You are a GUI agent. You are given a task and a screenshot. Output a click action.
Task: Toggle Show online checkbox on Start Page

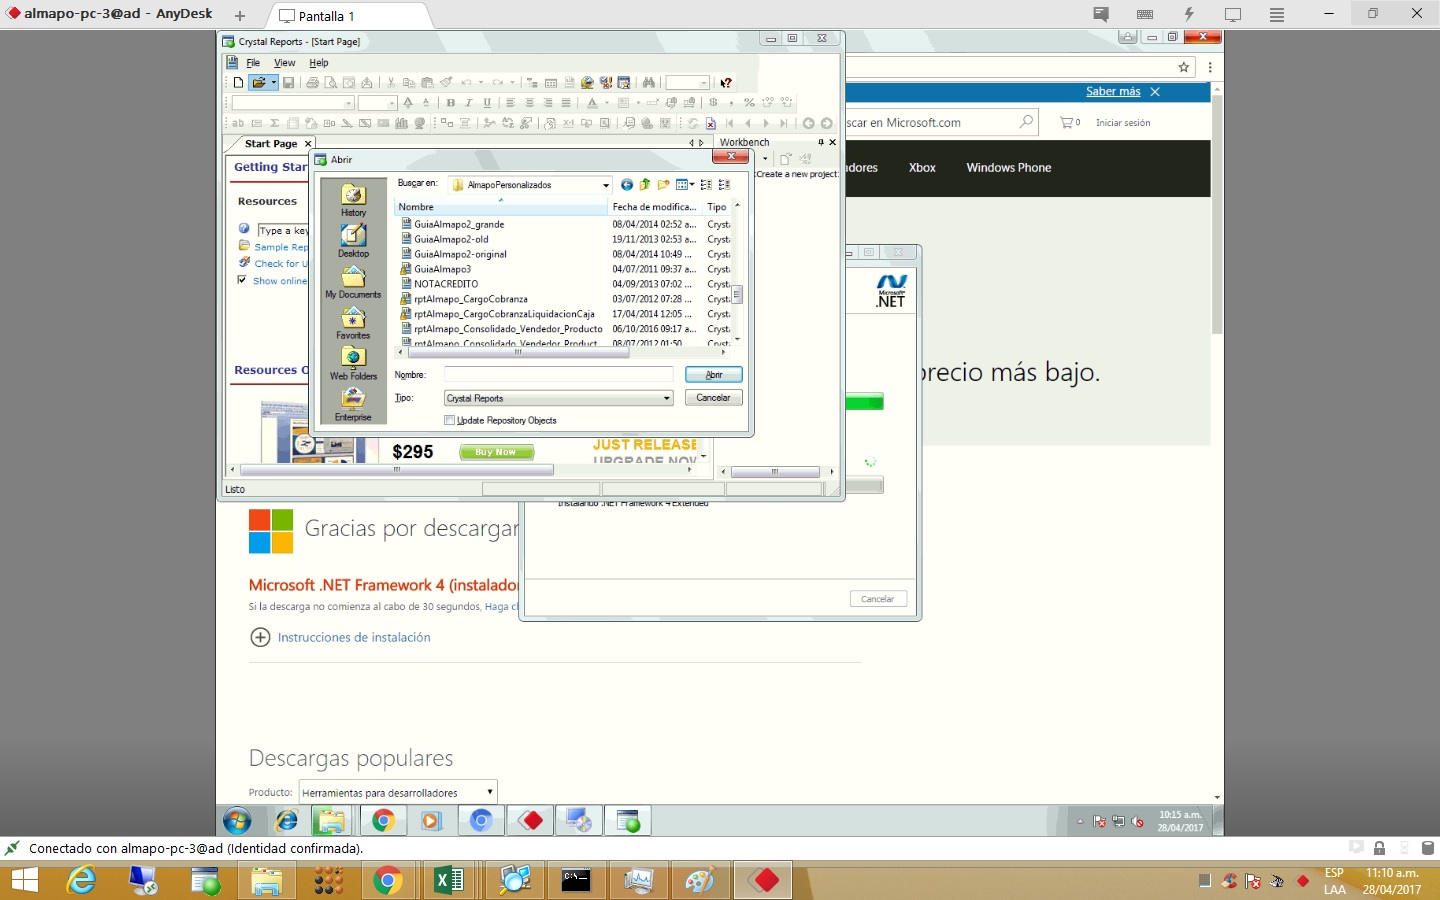pyautogui.click(x=242, y=280)
